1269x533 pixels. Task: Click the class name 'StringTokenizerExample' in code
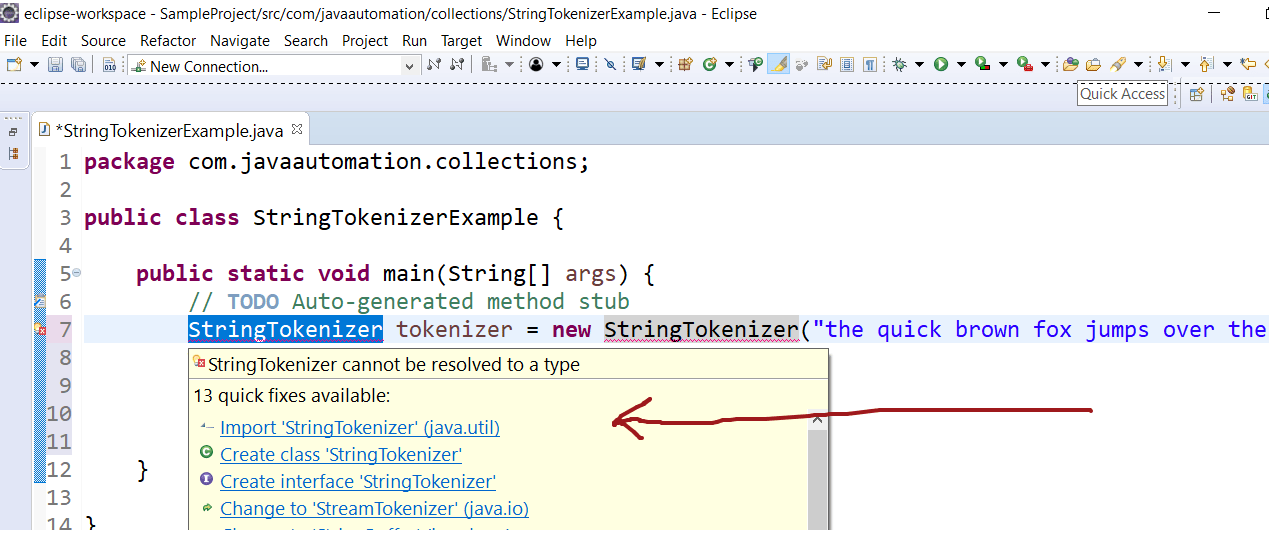pyautogui.click(x=395, y=218)
